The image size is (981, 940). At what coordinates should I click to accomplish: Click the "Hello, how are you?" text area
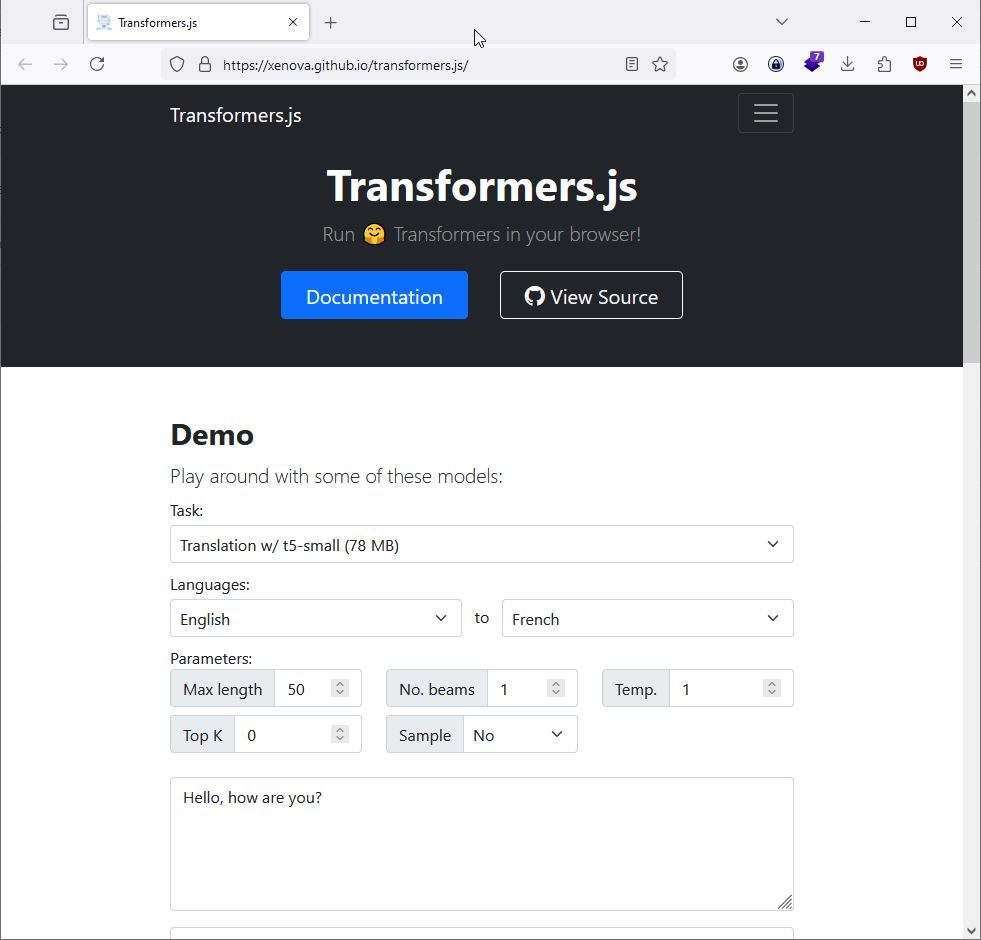[x=482, y=844]
